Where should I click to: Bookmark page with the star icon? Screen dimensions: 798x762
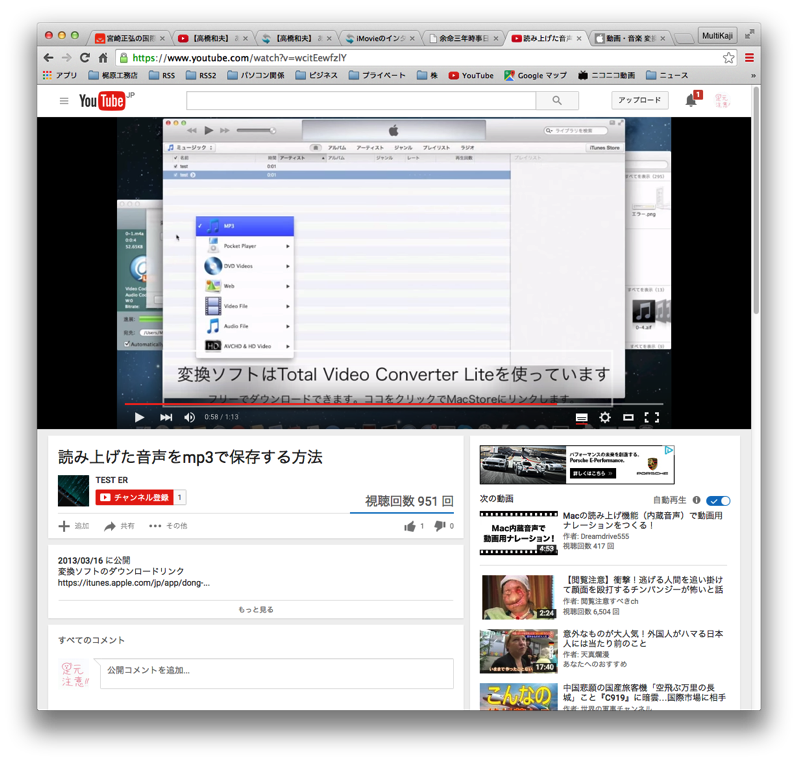coord(728,58)
